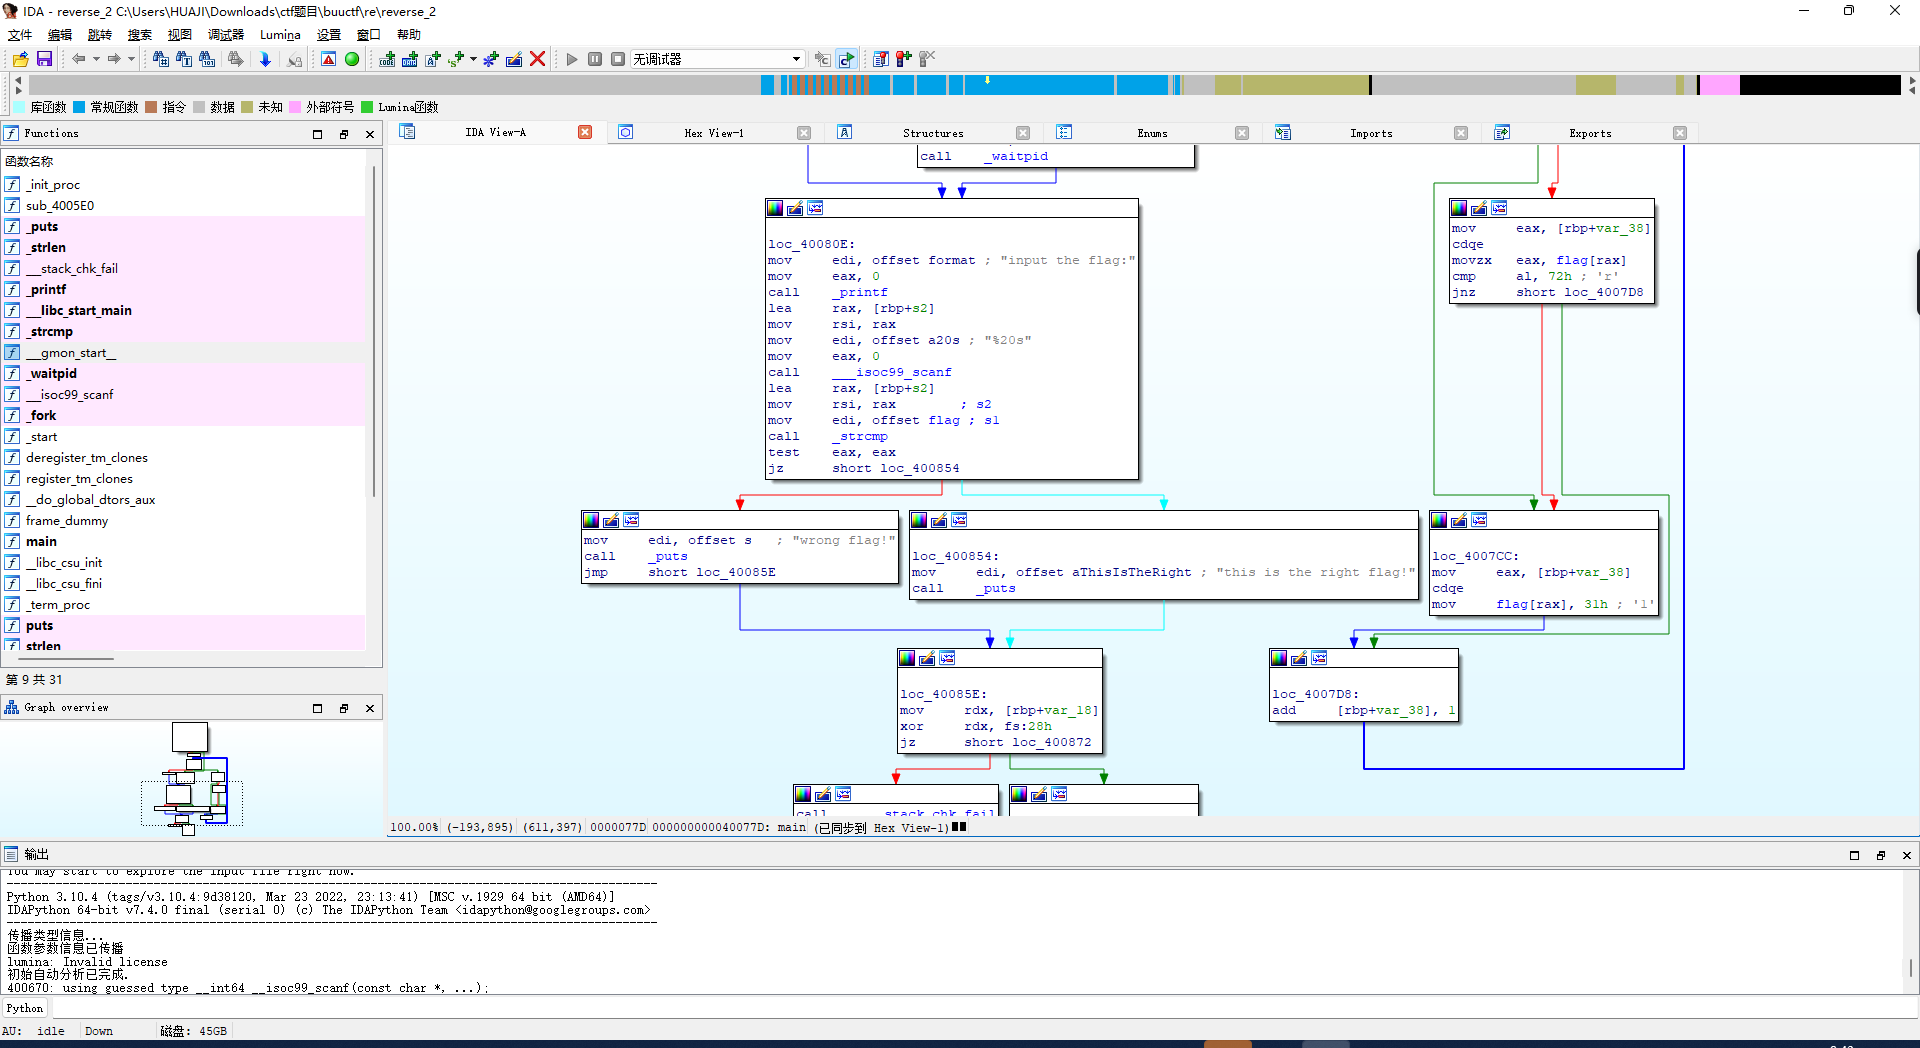Select sub_4005E0 in the functions list
This screenshot has height=1048, width=1920.
point(184,205)
